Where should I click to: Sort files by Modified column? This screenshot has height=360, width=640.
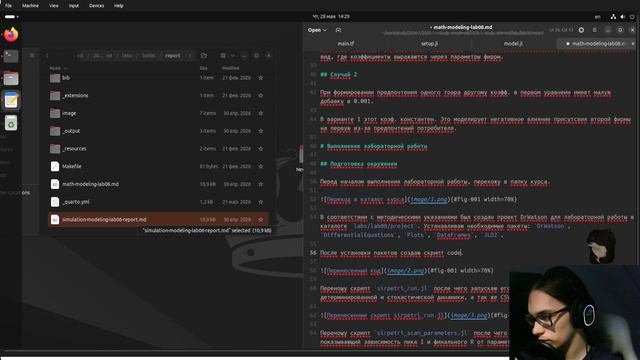[231, 68]
